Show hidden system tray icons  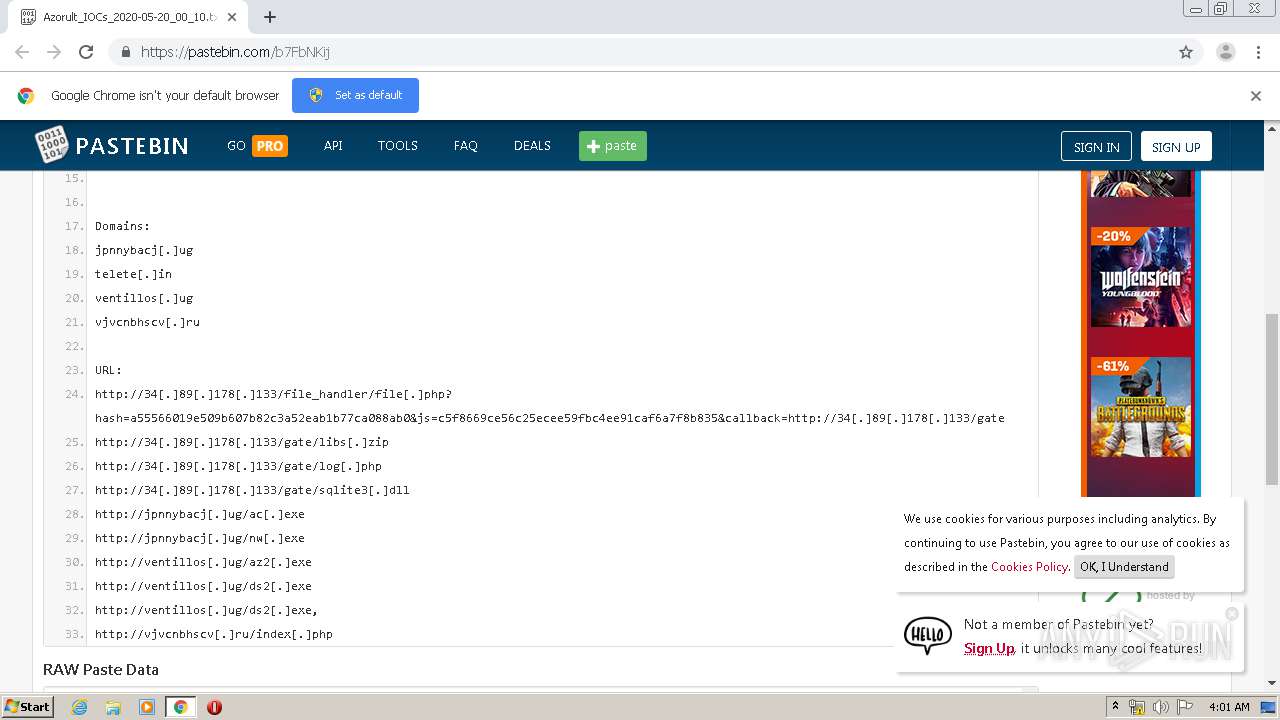tap(1115, 707)
